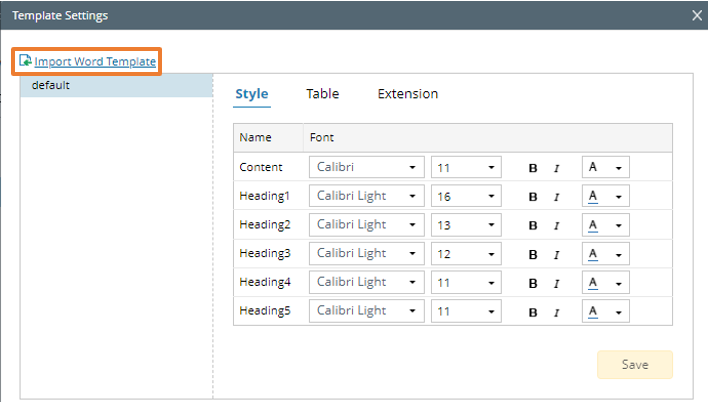Switch to the Extension tab
This screenshot has height=402, width=708.
[x=407, y=94]
